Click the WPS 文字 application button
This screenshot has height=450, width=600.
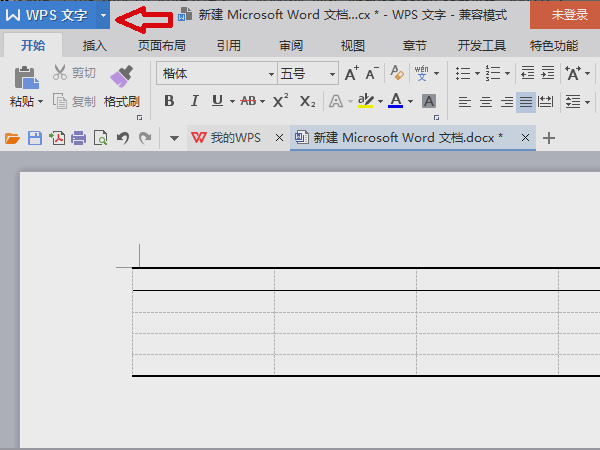click(48, 15)
